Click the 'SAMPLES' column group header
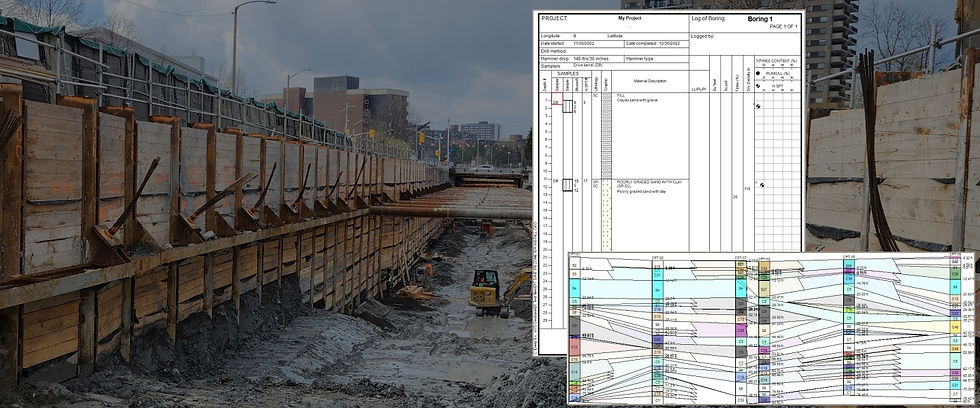Image resolution: width=980 pixels, height=408 pixels. (x=568, y=74)
